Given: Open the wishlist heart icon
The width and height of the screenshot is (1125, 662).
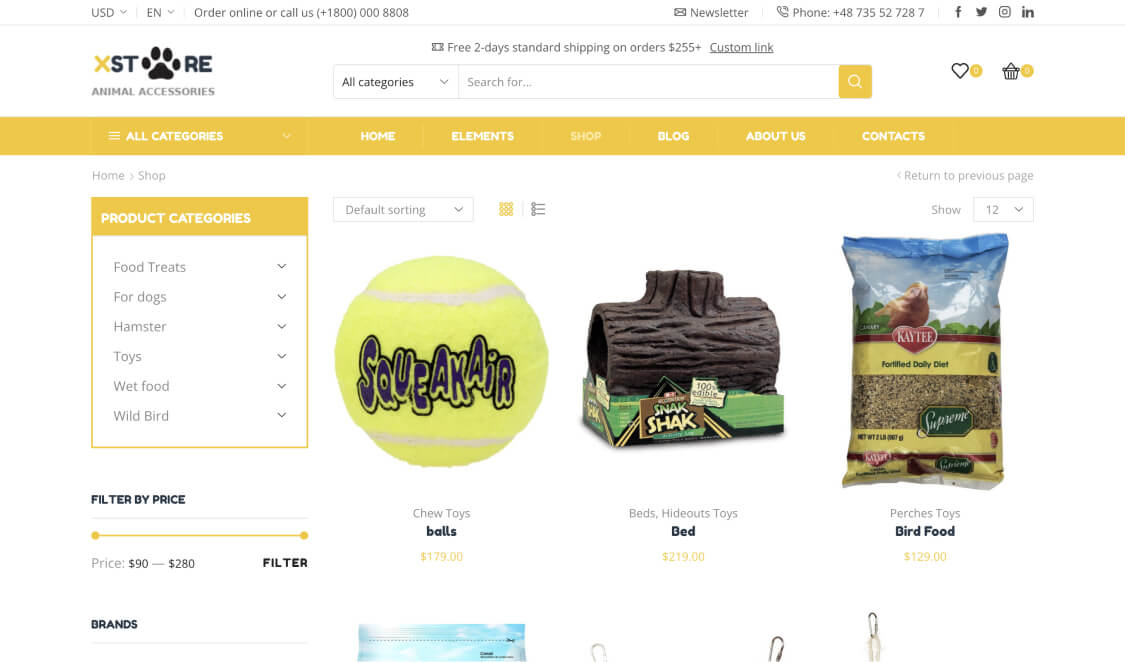Looking at the screenshot, I should [960, 71].
